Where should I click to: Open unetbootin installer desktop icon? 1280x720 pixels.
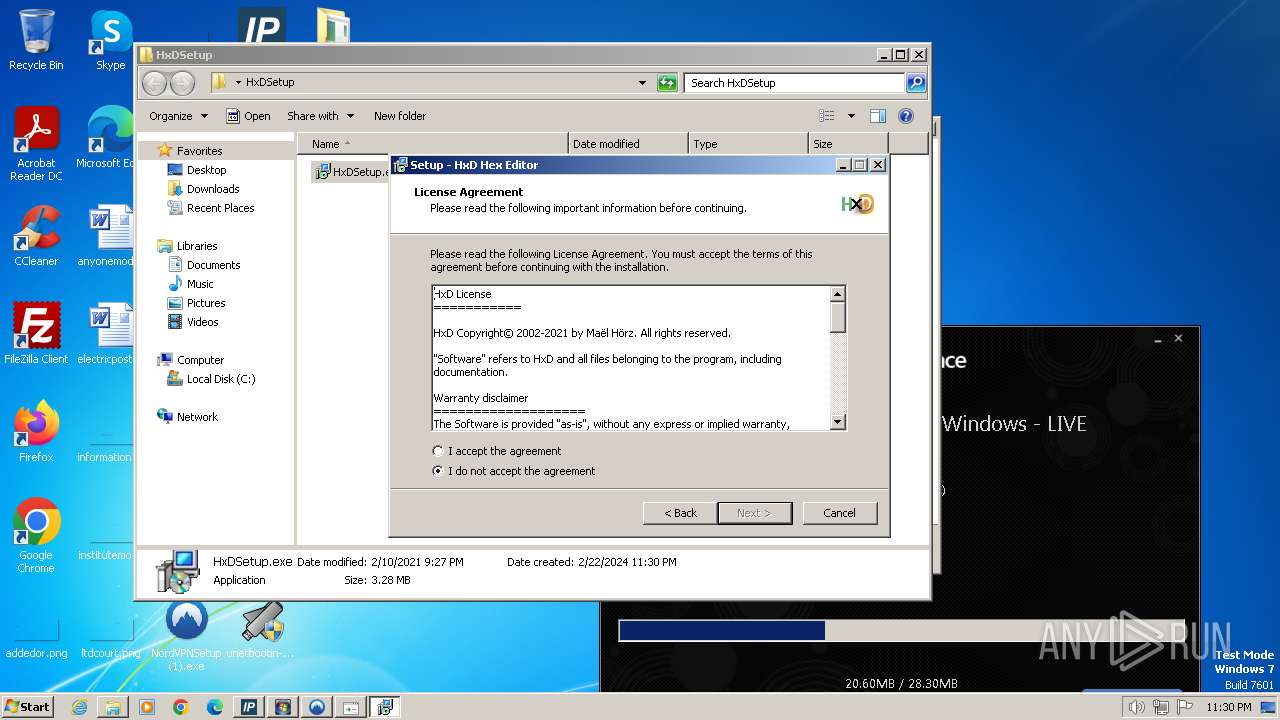261,630
